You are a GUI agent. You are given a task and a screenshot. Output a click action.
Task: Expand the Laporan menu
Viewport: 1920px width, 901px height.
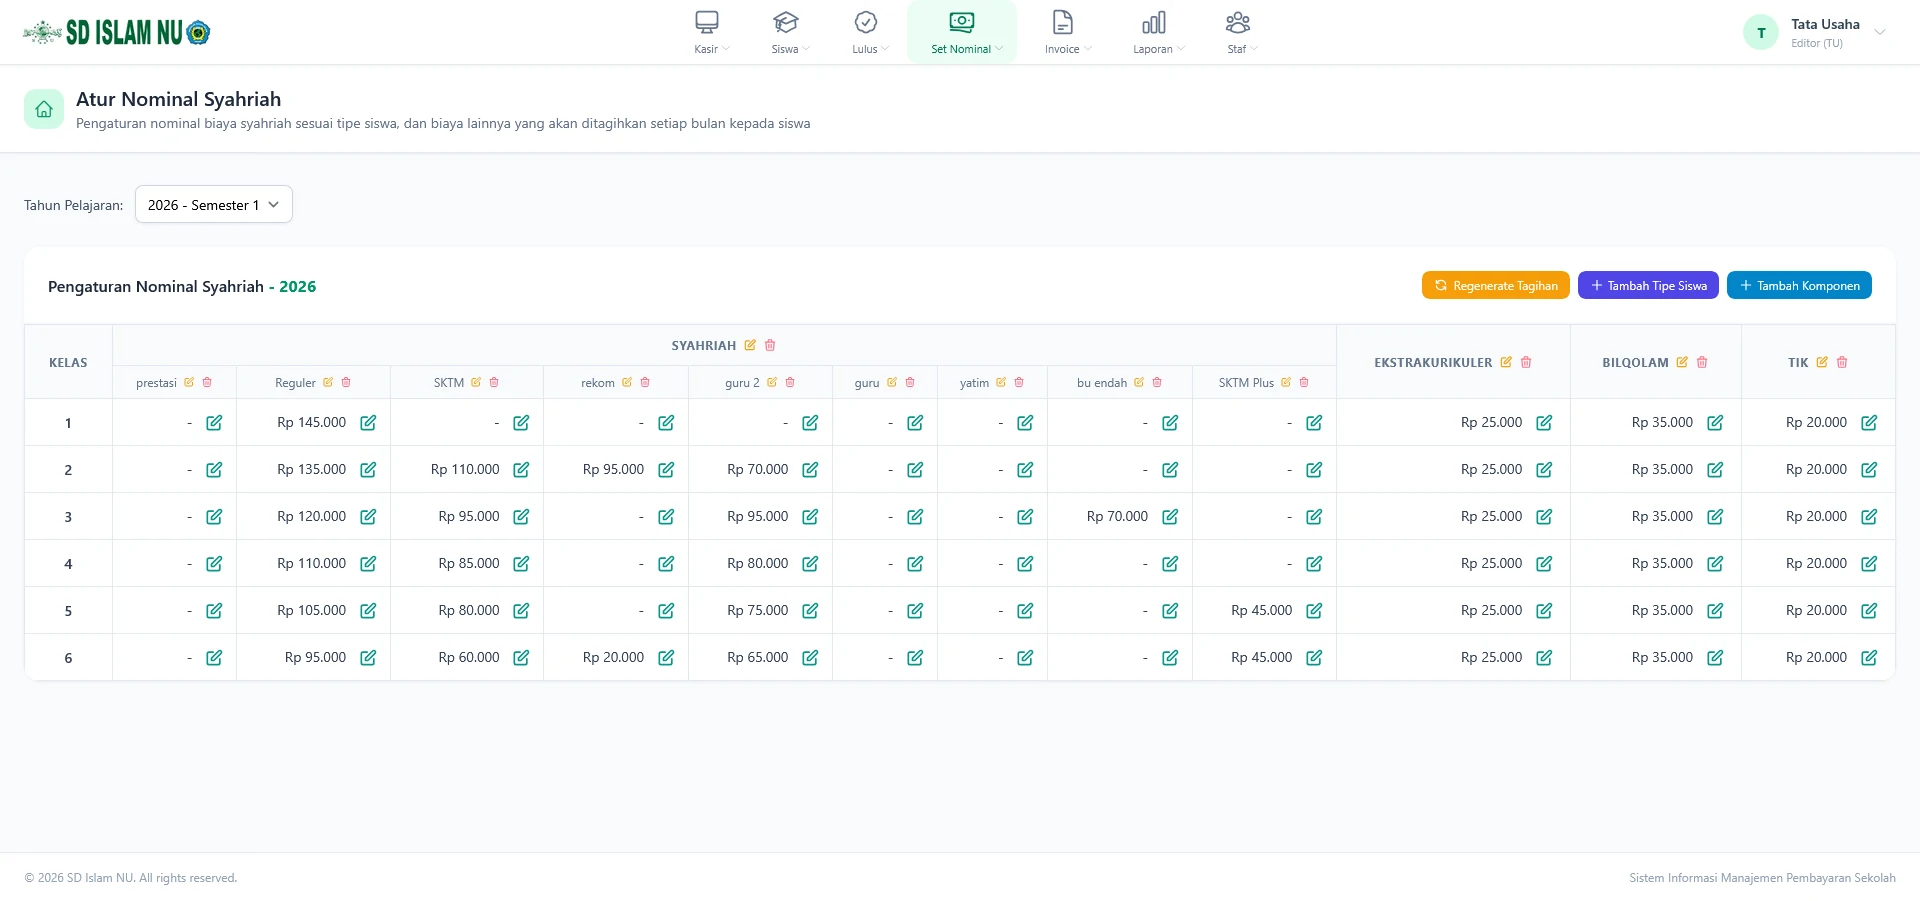click(x=1158, y=32)
